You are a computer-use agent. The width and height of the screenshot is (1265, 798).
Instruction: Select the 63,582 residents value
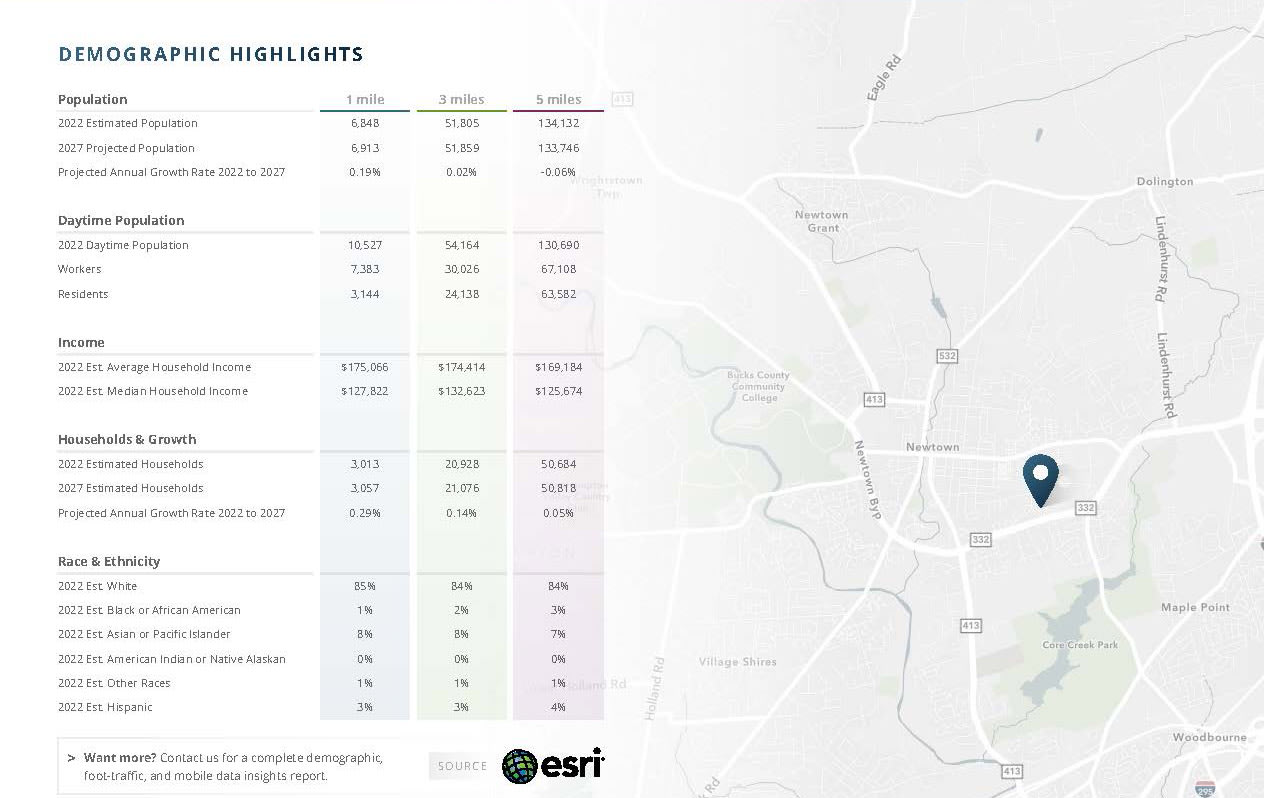558,294
